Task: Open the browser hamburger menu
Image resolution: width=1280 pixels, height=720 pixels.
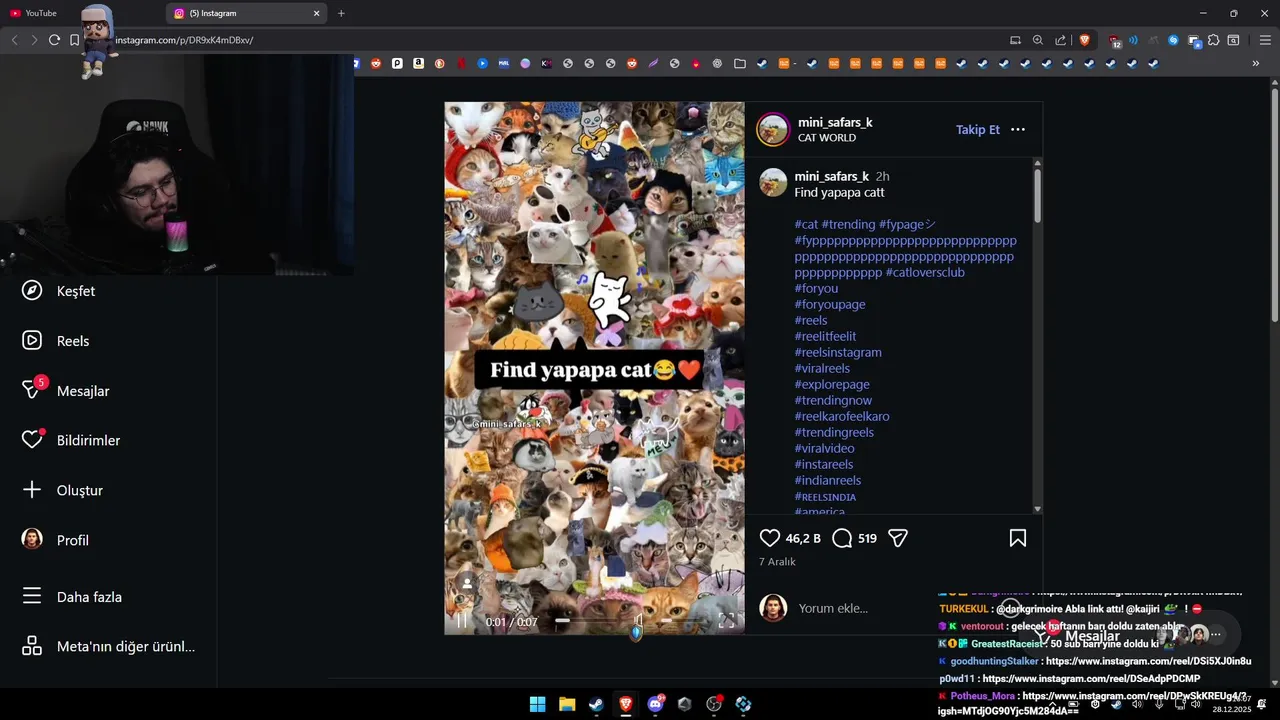Action: click(1265, 40)
